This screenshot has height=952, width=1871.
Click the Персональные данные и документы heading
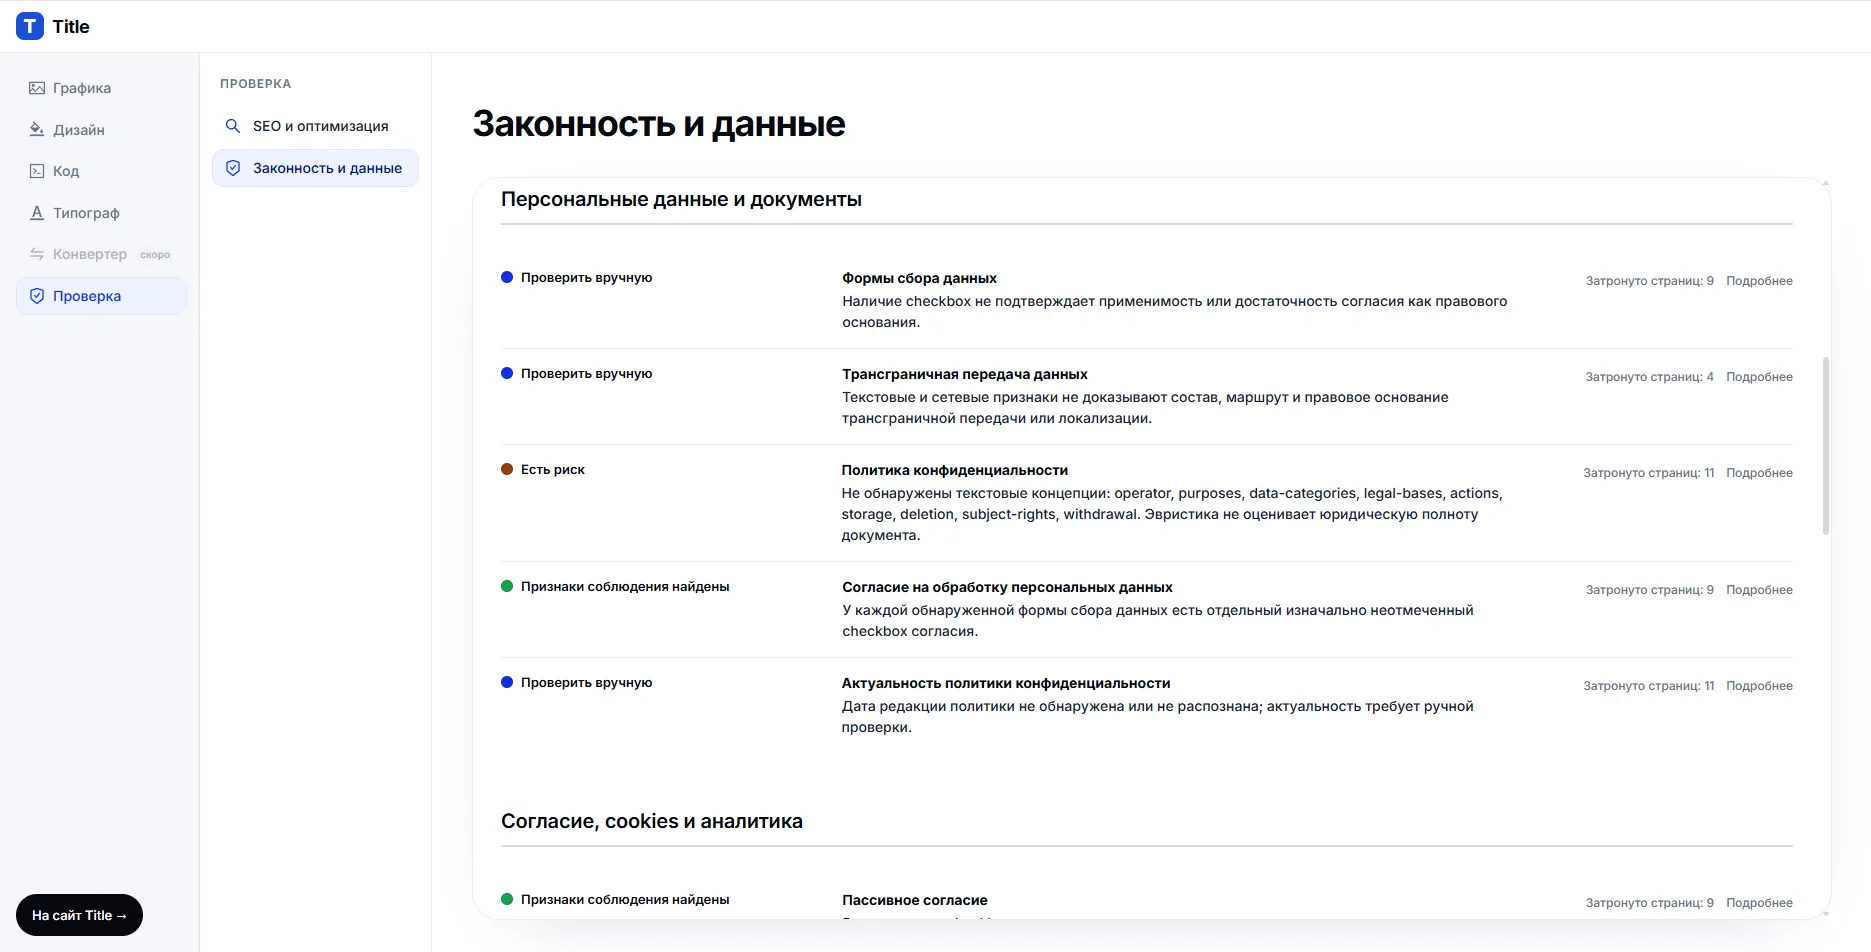(x=681, y=199)
